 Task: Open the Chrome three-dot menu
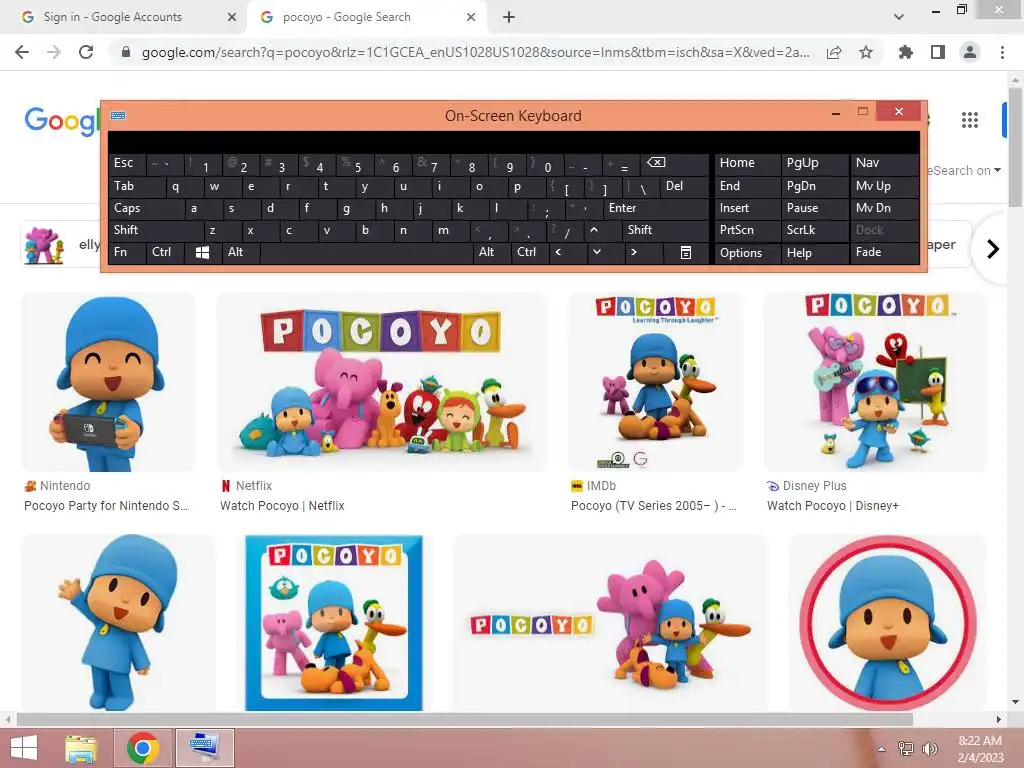click(x=1002, y=52)
